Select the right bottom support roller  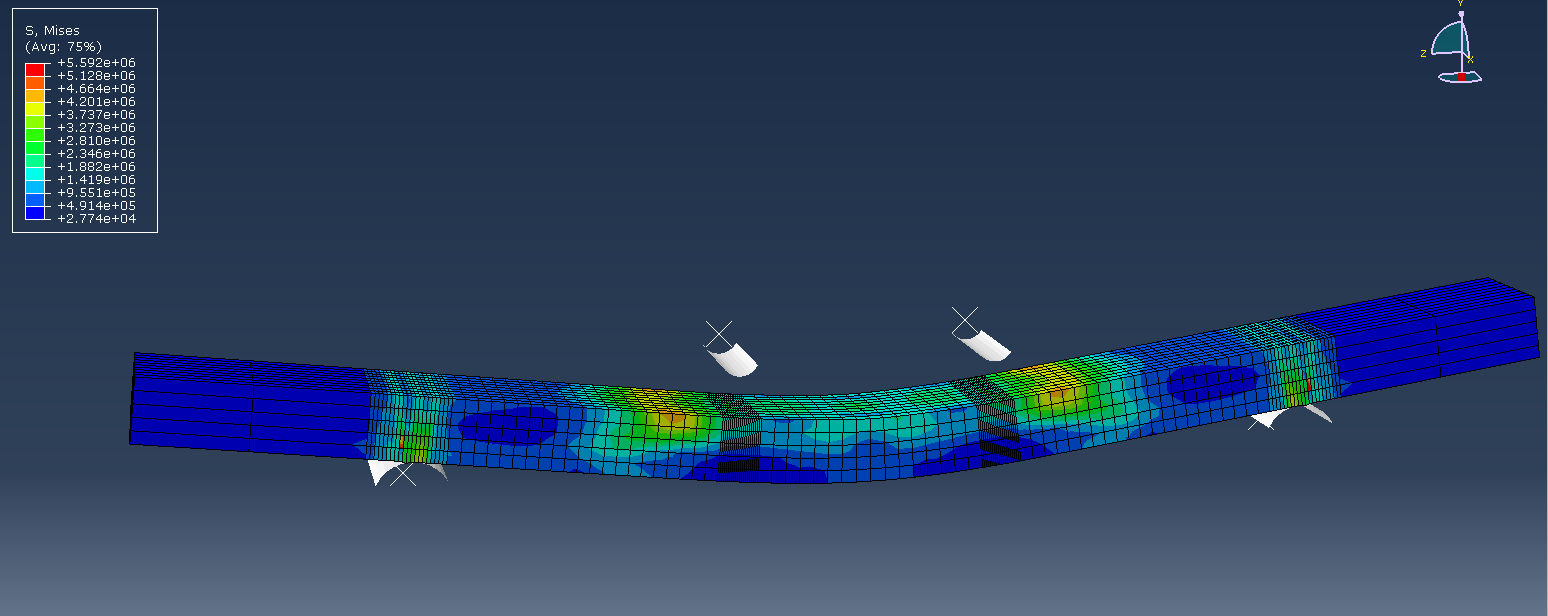tap(1270, 417)
